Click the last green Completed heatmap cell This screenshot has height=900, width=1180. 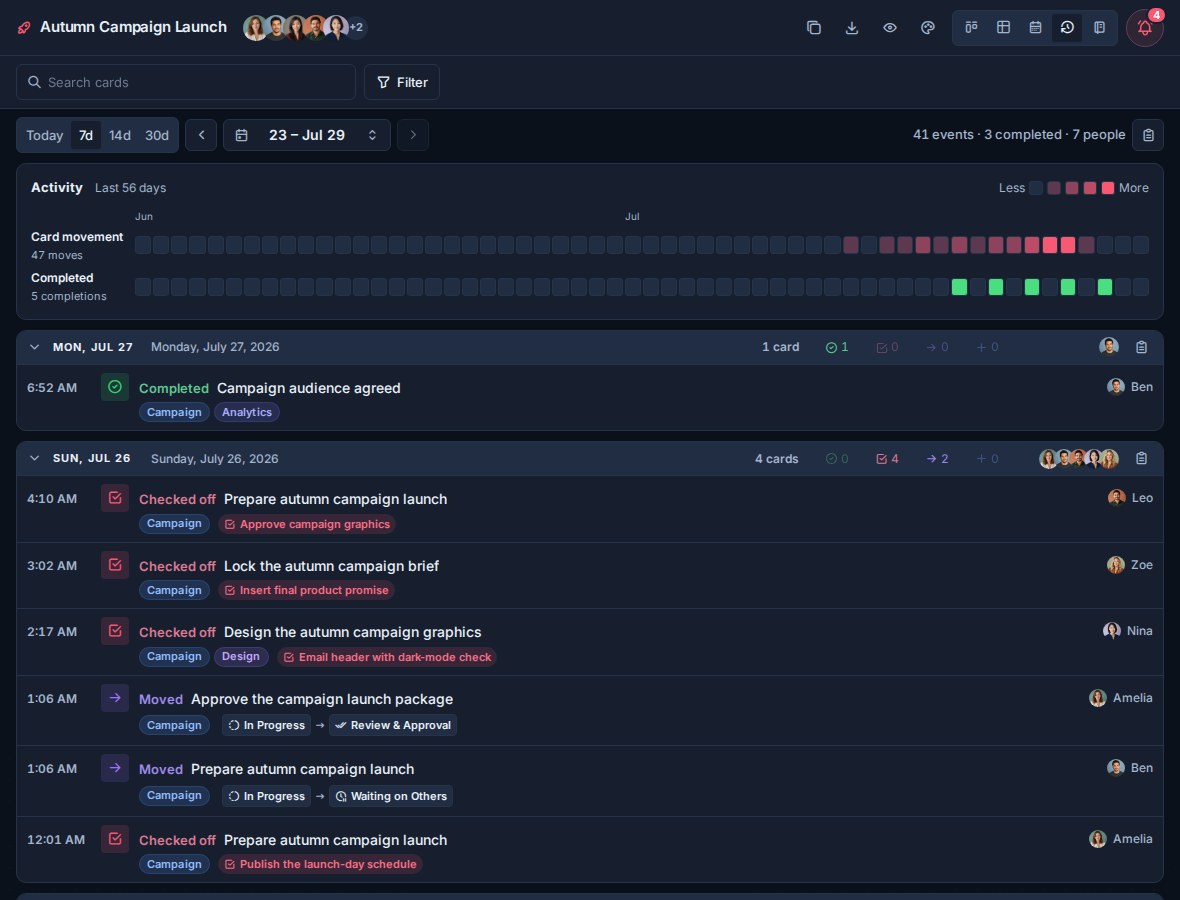(x=1105, y=287)
